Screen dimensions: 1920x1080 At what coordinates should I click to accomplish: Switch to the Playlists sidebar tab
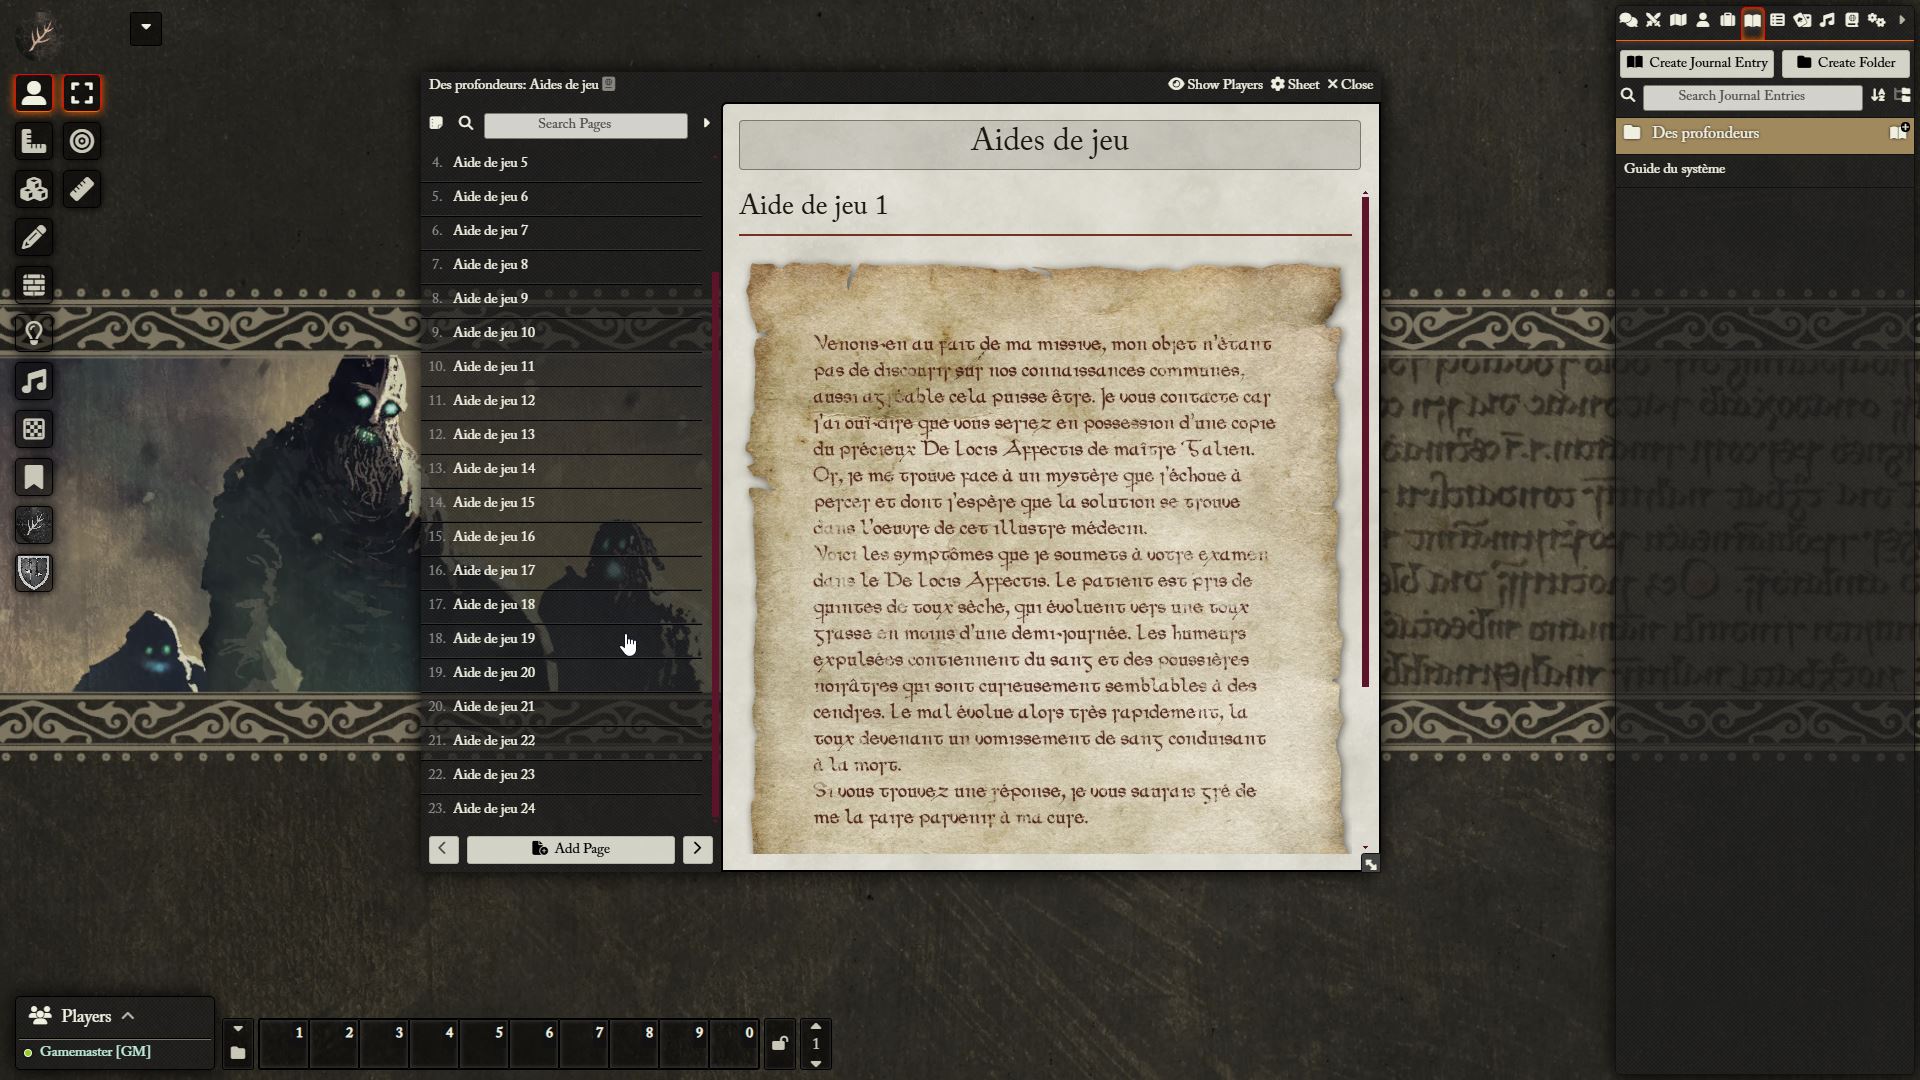click(1827, 20)
